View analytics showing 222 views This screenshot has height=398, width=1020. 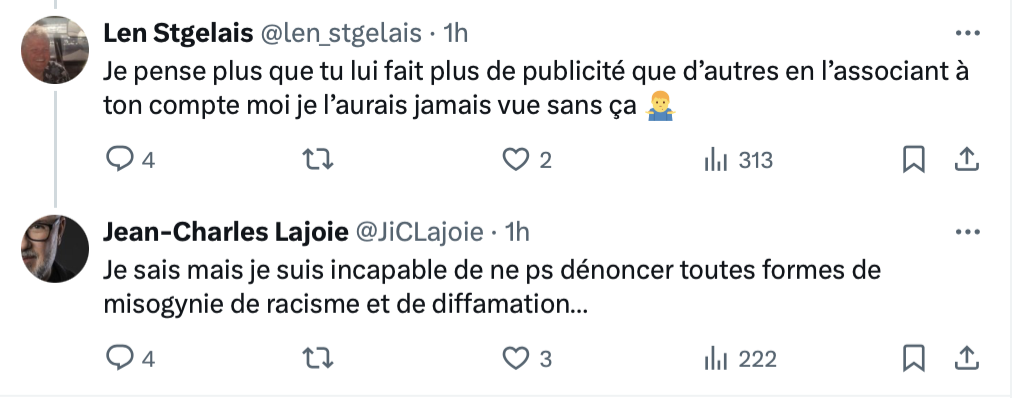point(740,358)
